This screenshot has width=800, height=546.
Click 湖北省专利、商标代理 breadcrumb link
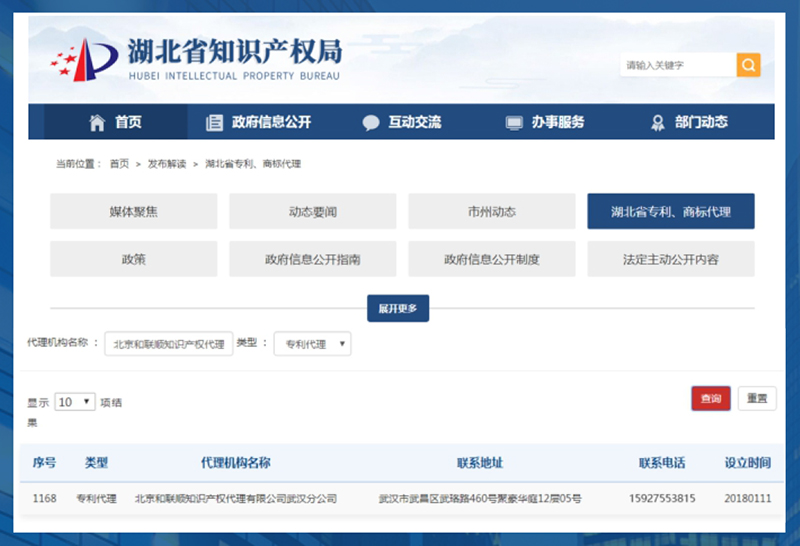[253, 164]
